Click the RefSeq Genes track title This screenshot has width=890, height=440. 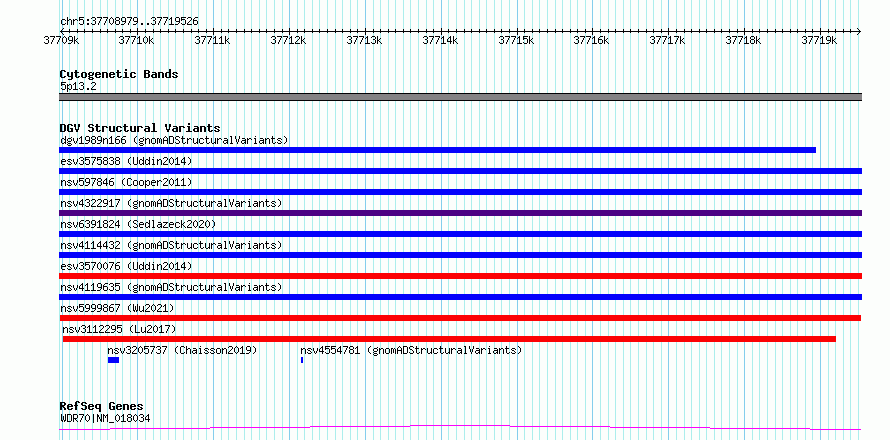(x=101, y=407)
